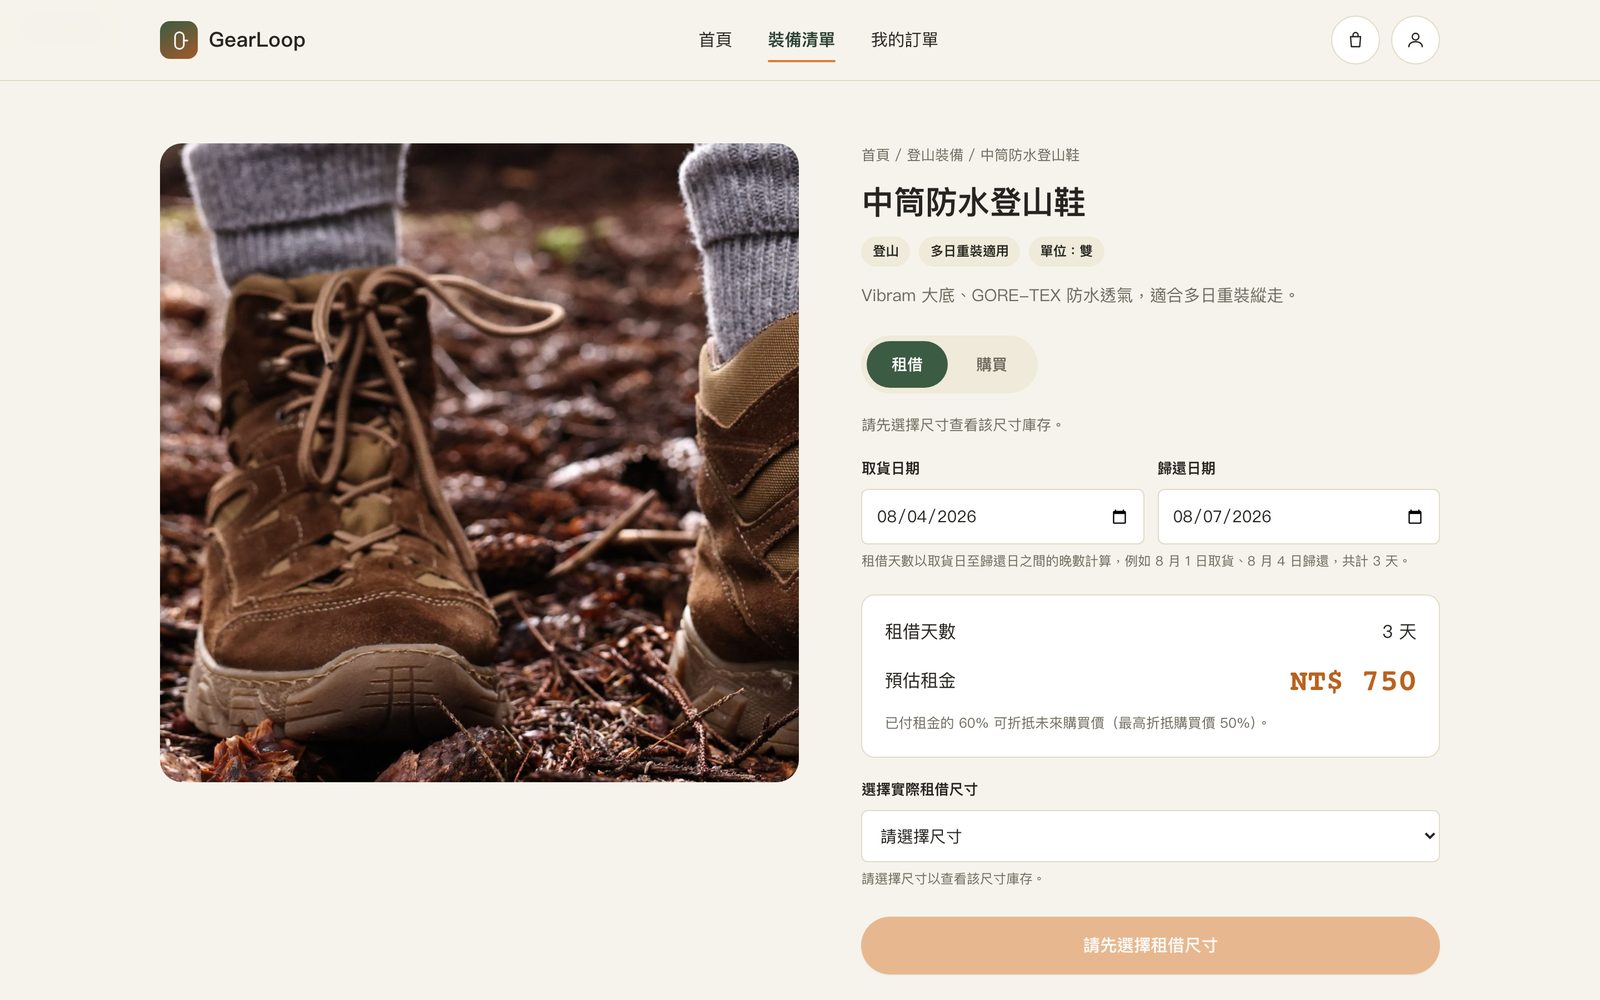Expand the 請選擇尺寸 size dropdown
The height and width of the screenshot is (1000, 1600).
tap(1150, 836)
